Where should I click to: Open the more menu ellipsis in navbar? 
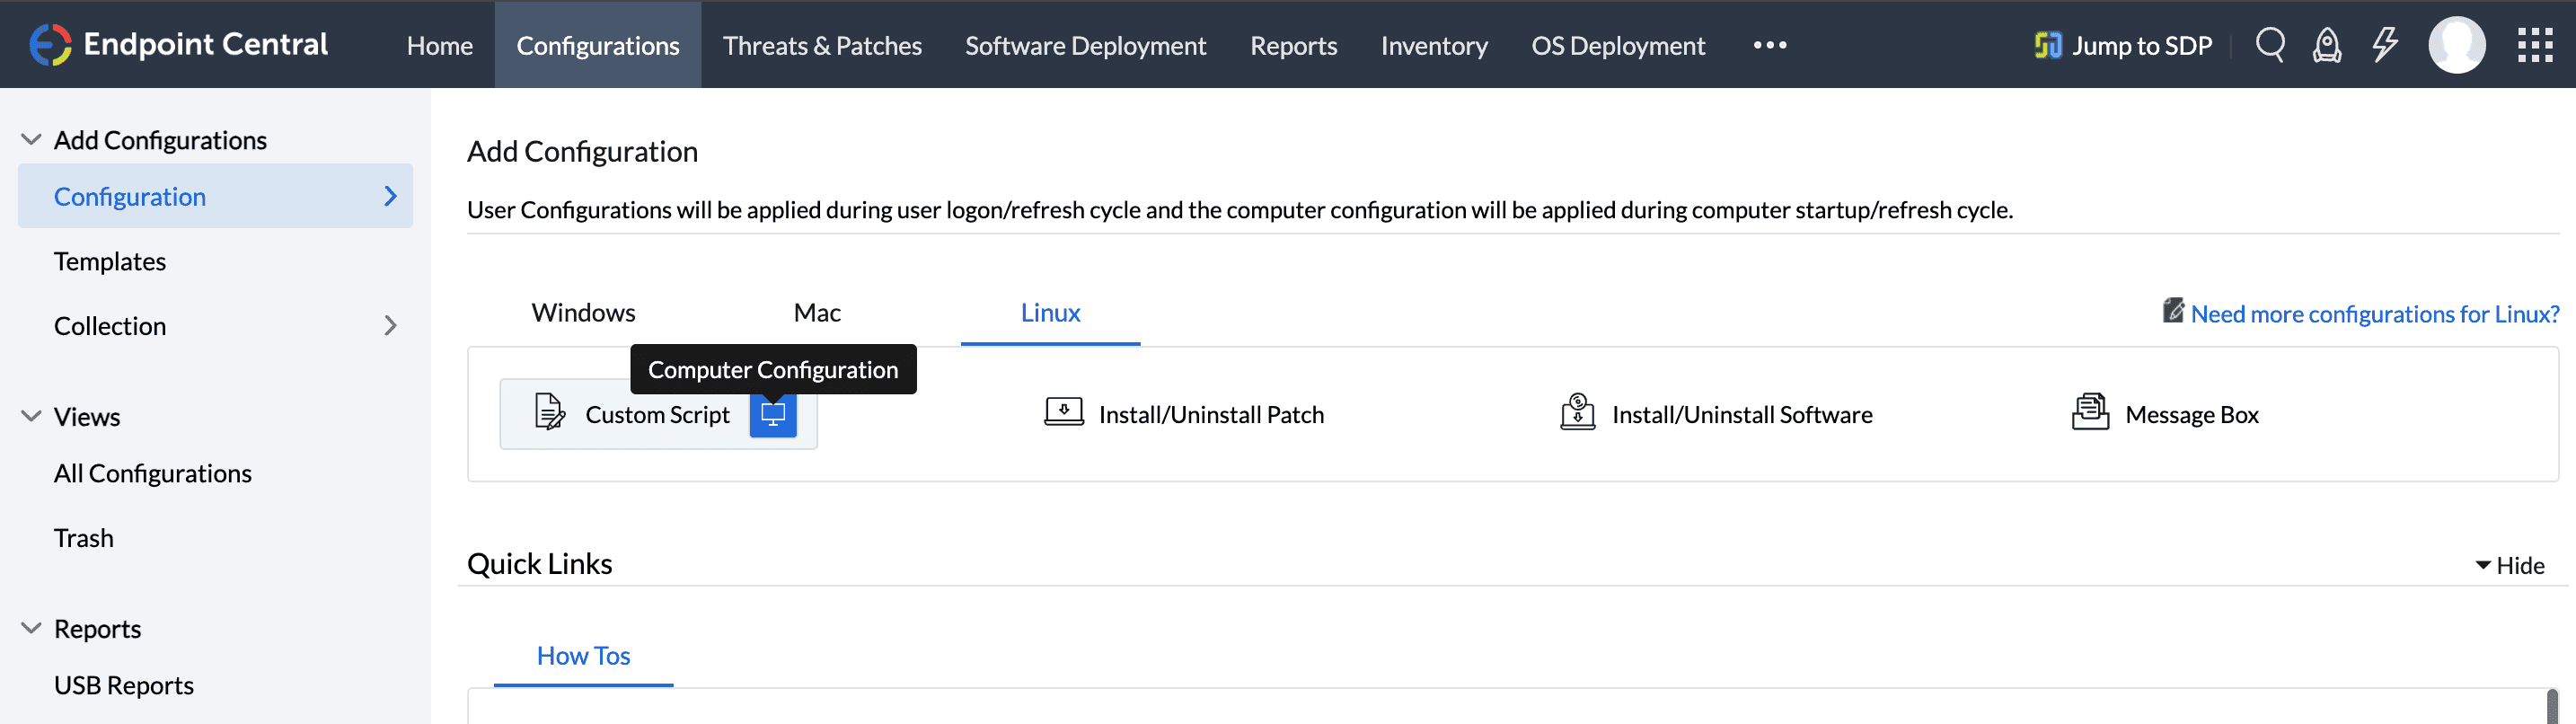coord(1769,45)
